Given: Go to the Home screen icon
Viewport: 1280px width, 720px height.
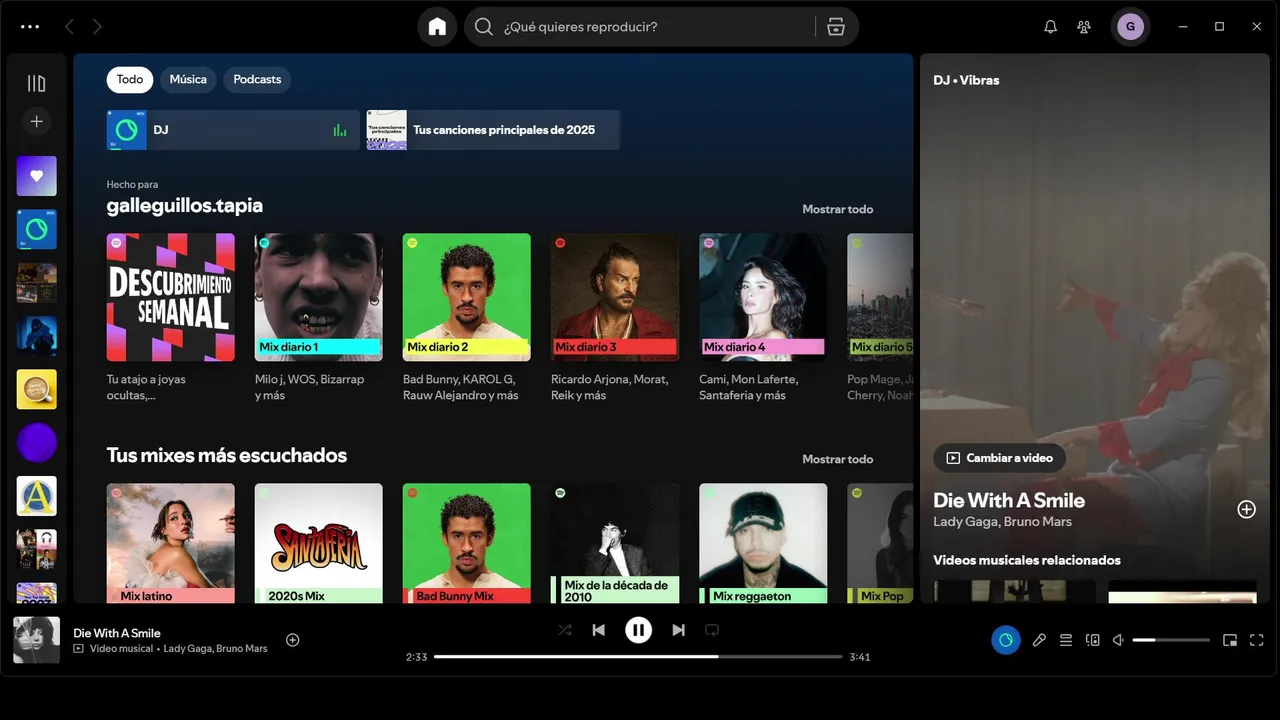Looking at the screenshot, I should click(437, 27).
